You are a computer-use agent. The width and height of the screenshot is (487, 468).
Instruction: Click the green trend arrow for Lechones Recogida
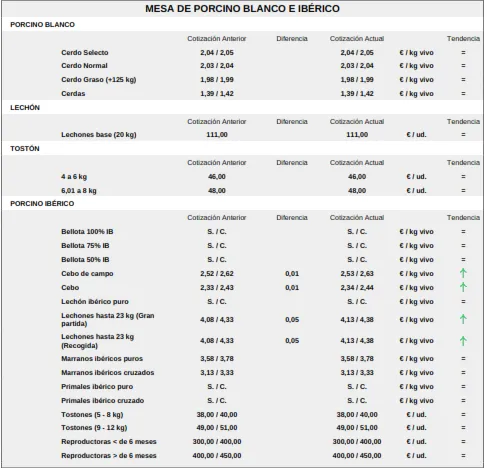point(463,341)
